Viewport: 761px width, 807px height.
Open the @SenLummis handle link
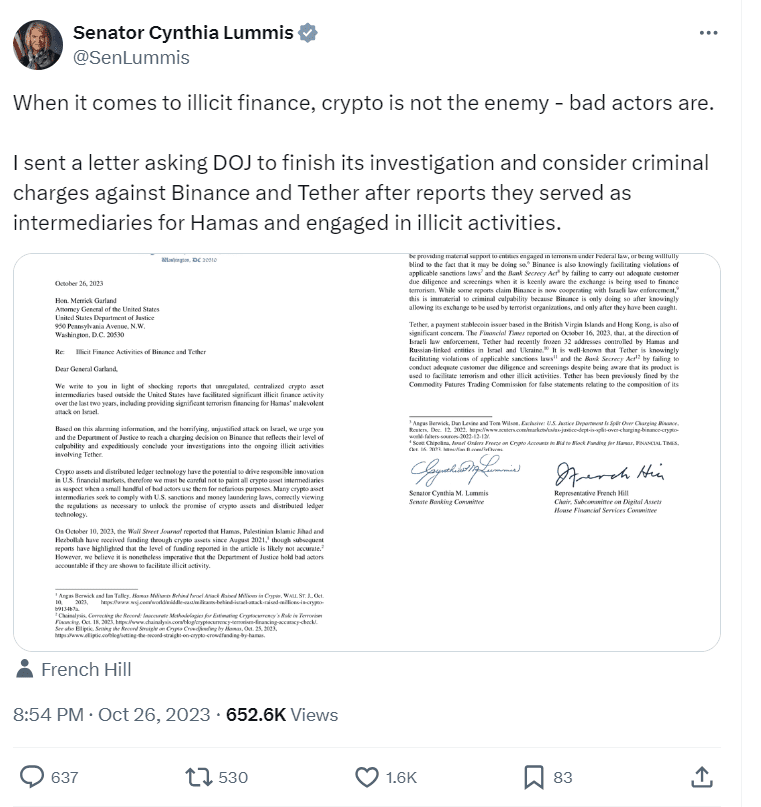pos(129,58)
